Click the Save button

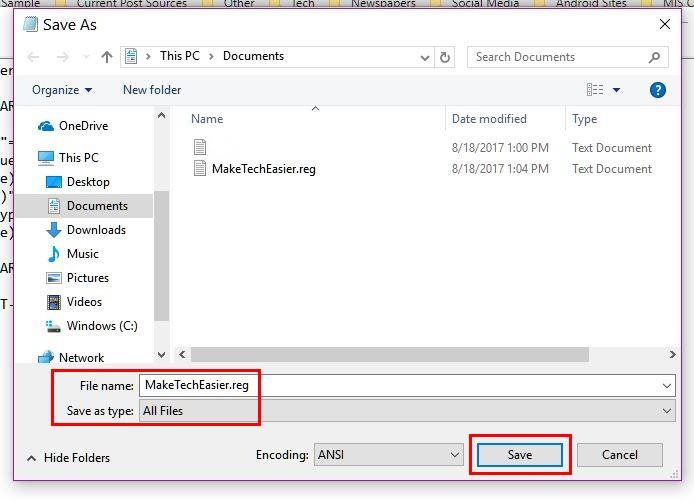(520, 455)
